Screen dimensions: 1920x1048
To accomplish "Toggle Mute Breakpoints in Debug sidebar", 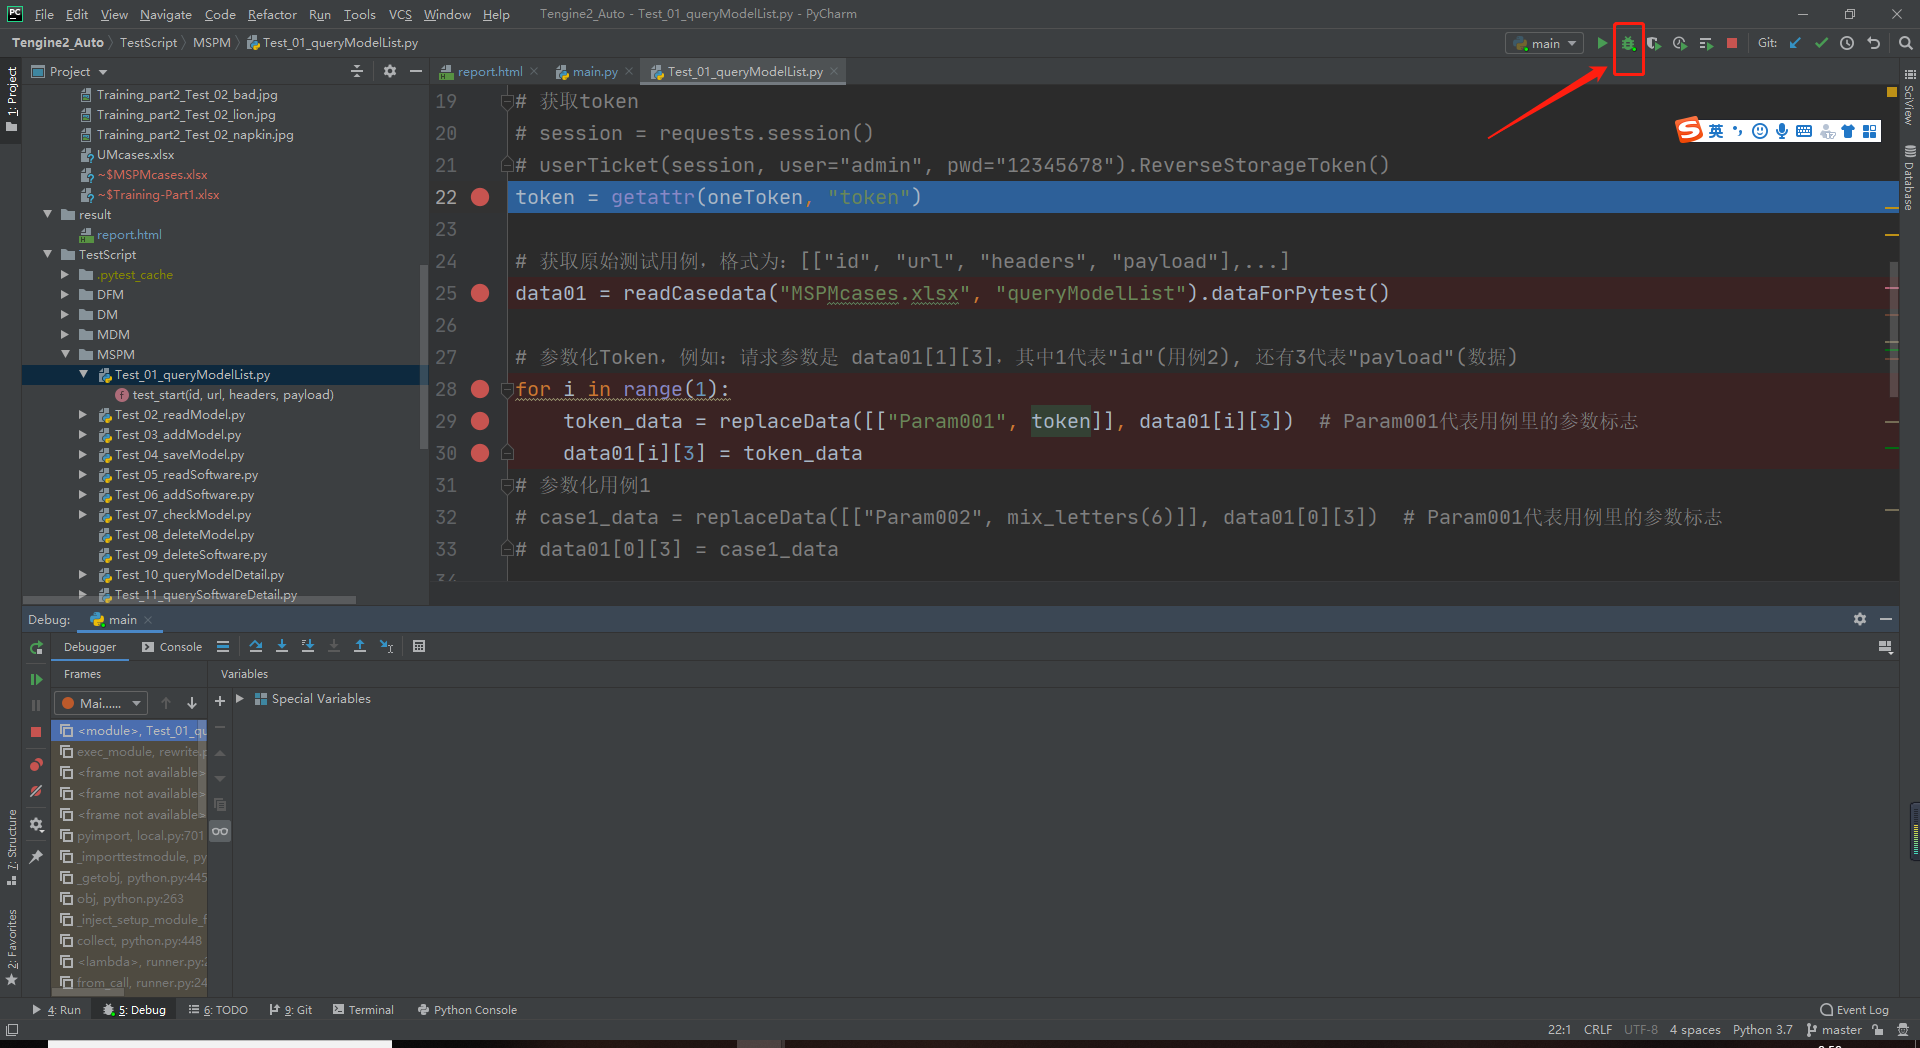I will tap(36, 791).
